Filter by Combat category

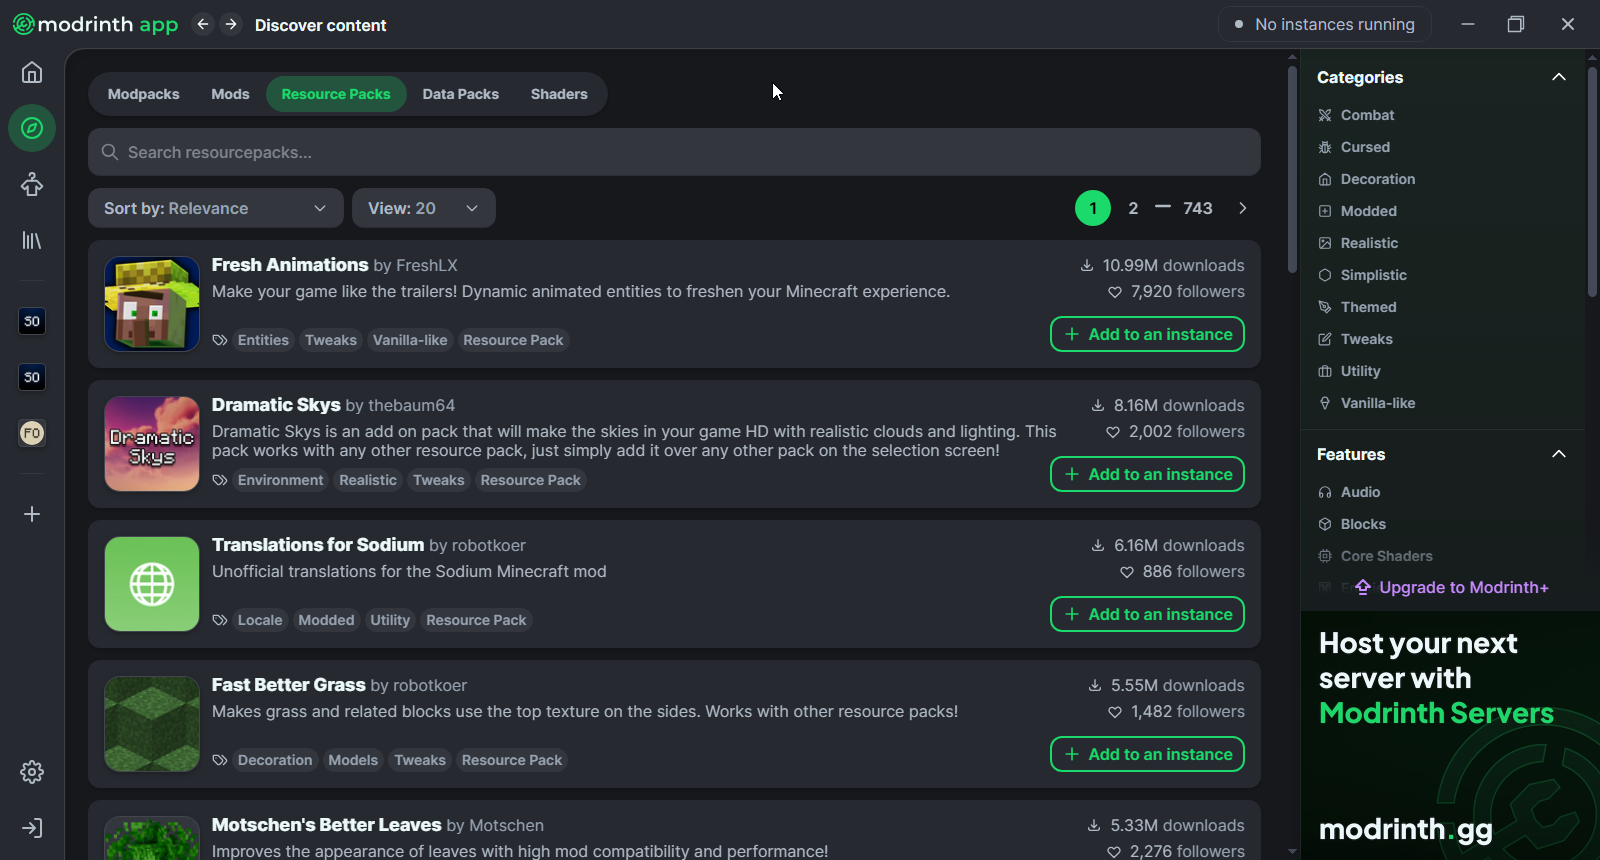tap(1356, 115)
